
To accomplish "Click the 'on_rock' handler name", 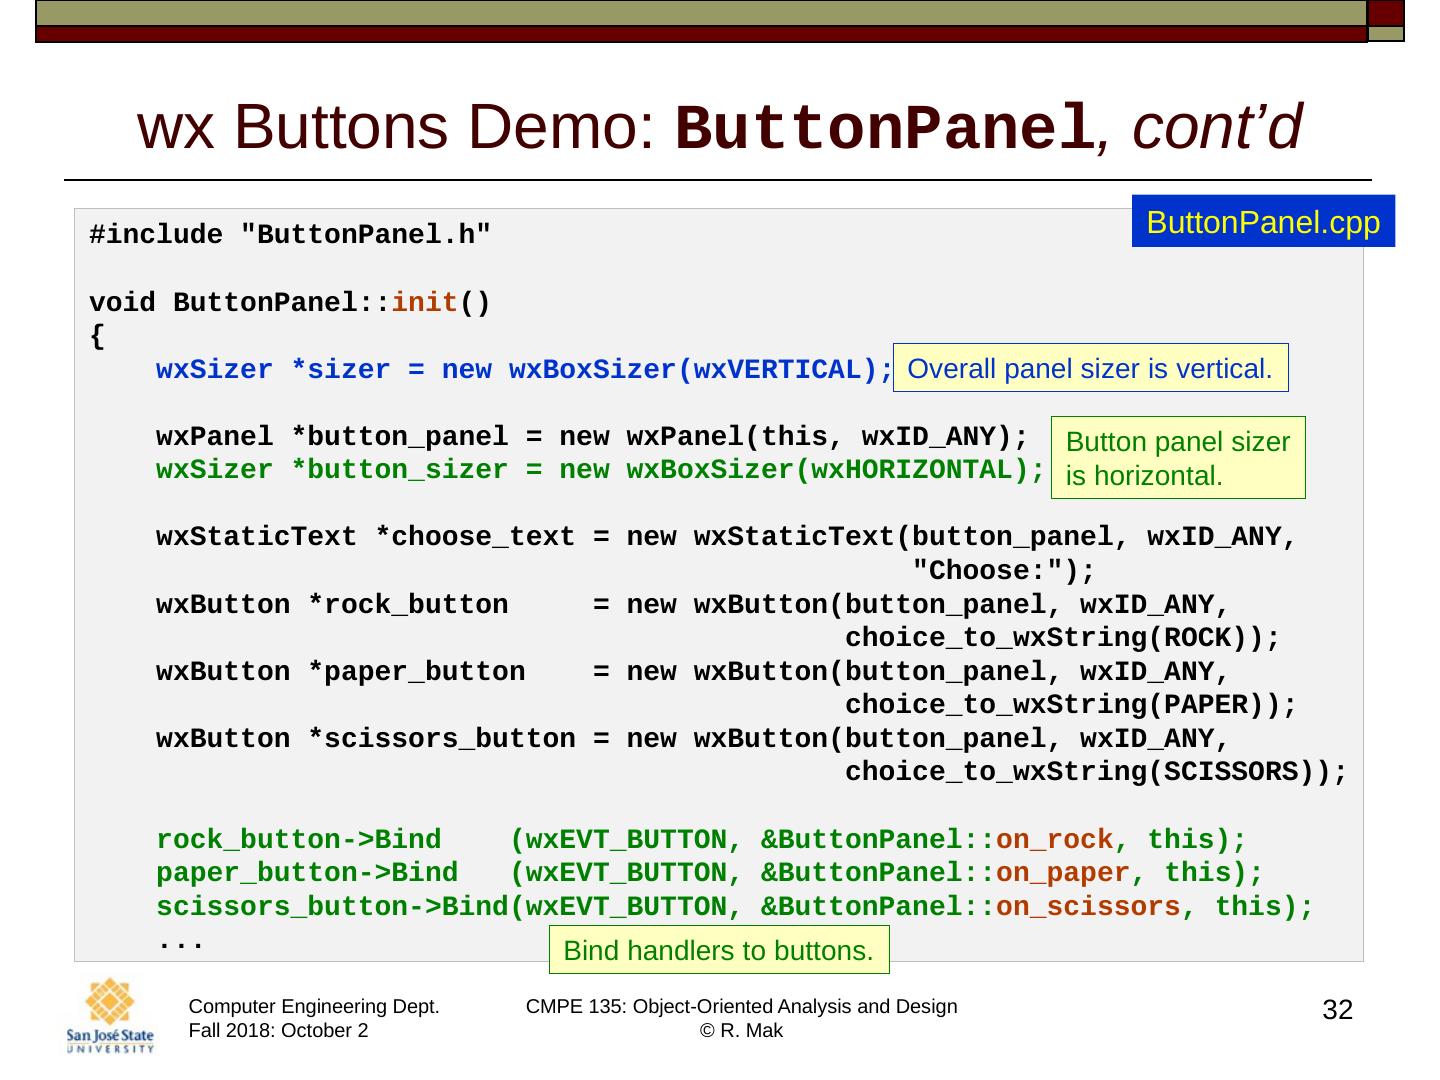I will [x=1054, y=840].
